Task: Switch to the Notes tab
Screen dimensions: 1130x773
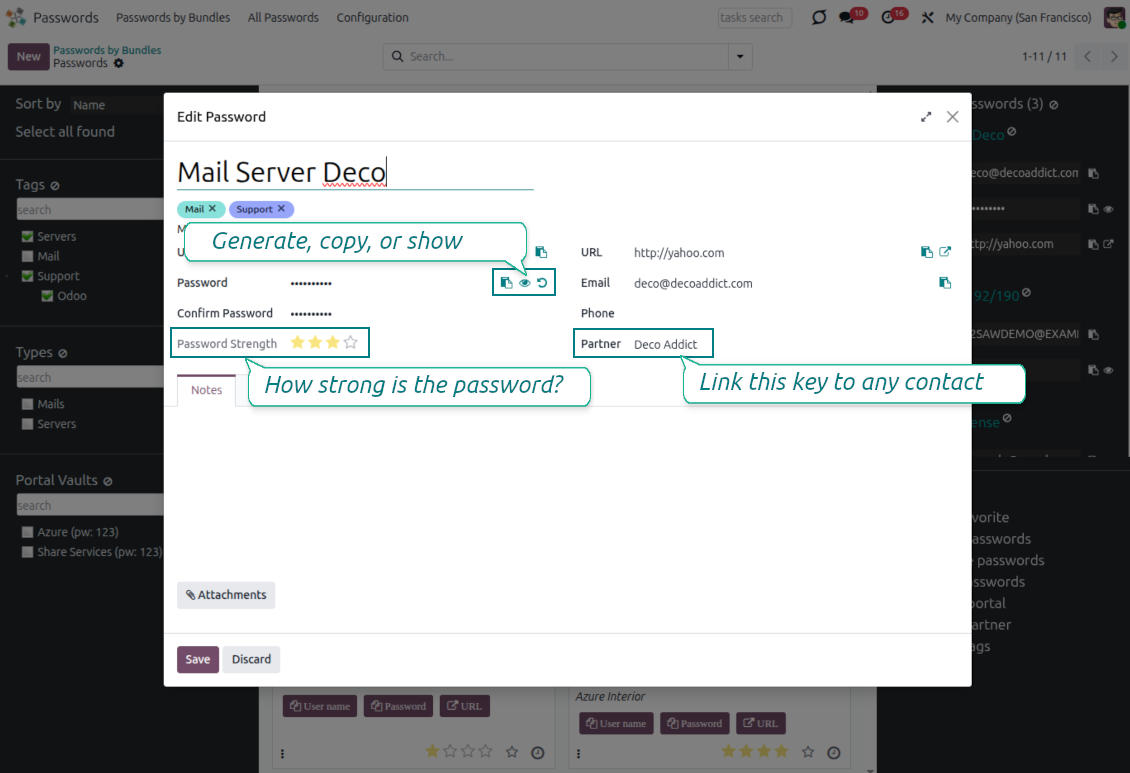Action: pyautogui.click(x=206, y=390)
